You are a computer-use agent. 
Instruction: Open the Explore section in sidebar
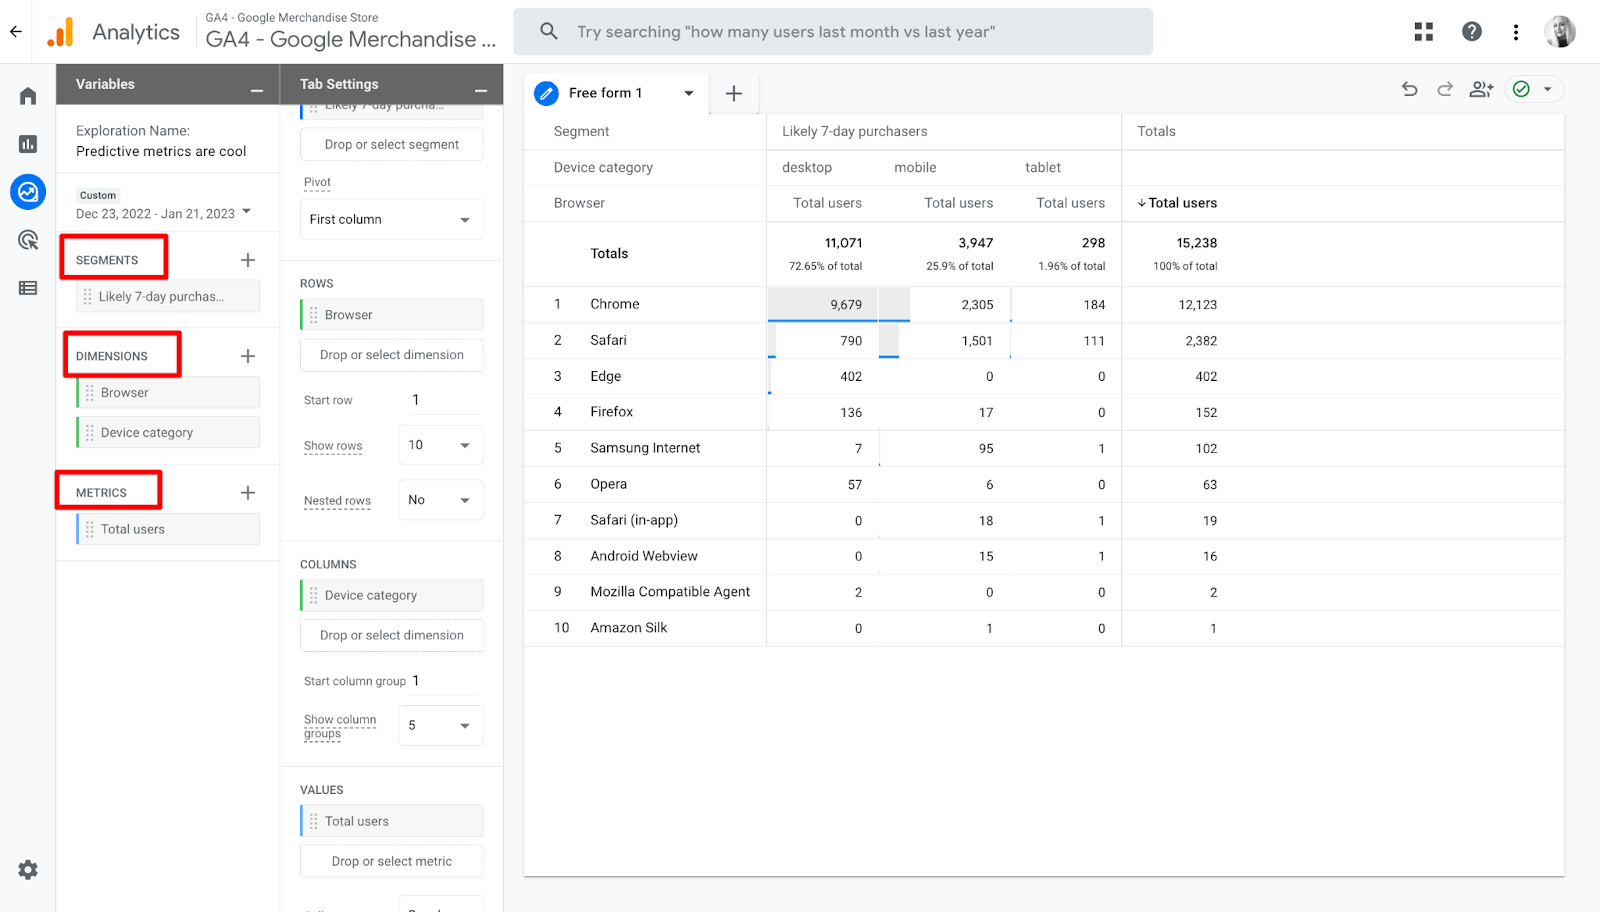click(x=28, y=191)
